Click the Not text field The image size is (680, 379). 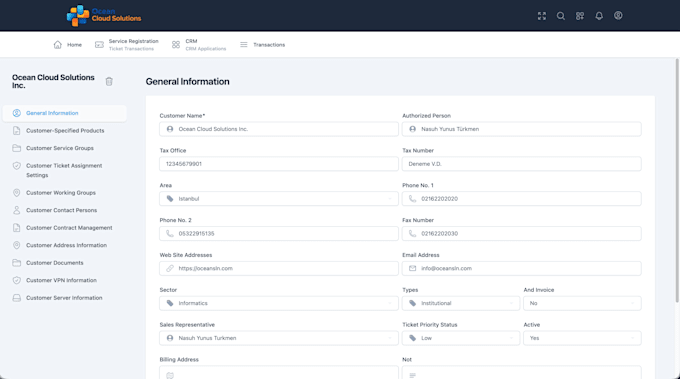click(x=521, y=372)
